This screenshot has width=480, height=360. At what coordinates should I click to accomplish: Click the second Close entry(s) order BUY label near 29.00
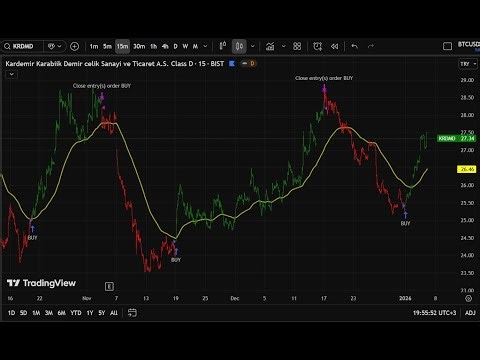click(x=324, y=78)
